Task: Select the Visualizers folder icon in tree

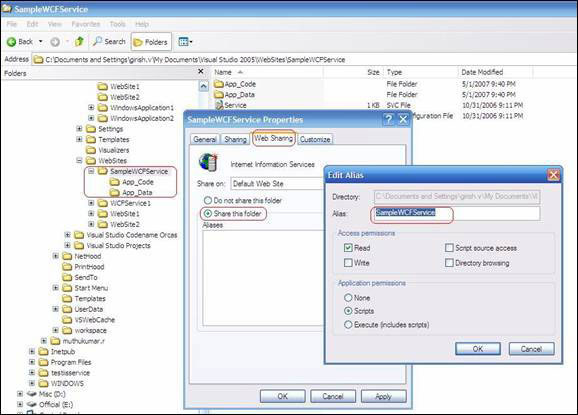Action: [x=91, y=150]
